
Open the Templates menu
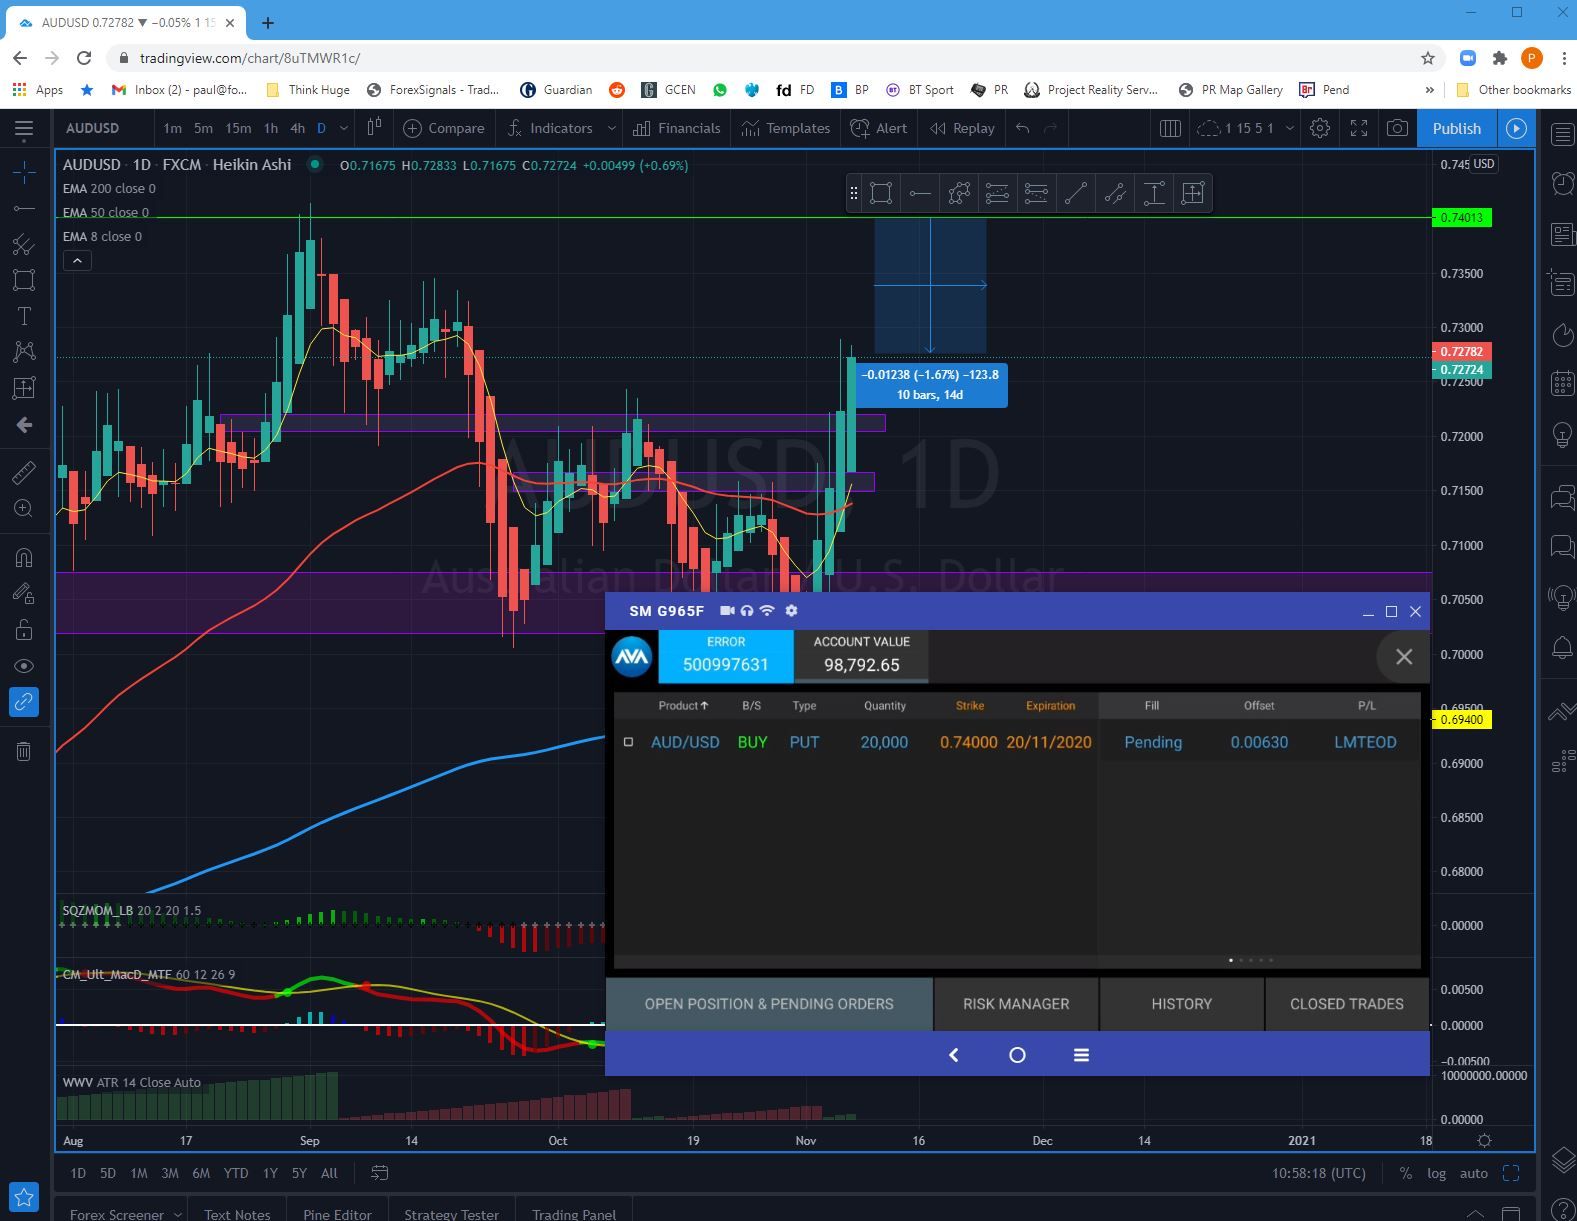(786, 128)
